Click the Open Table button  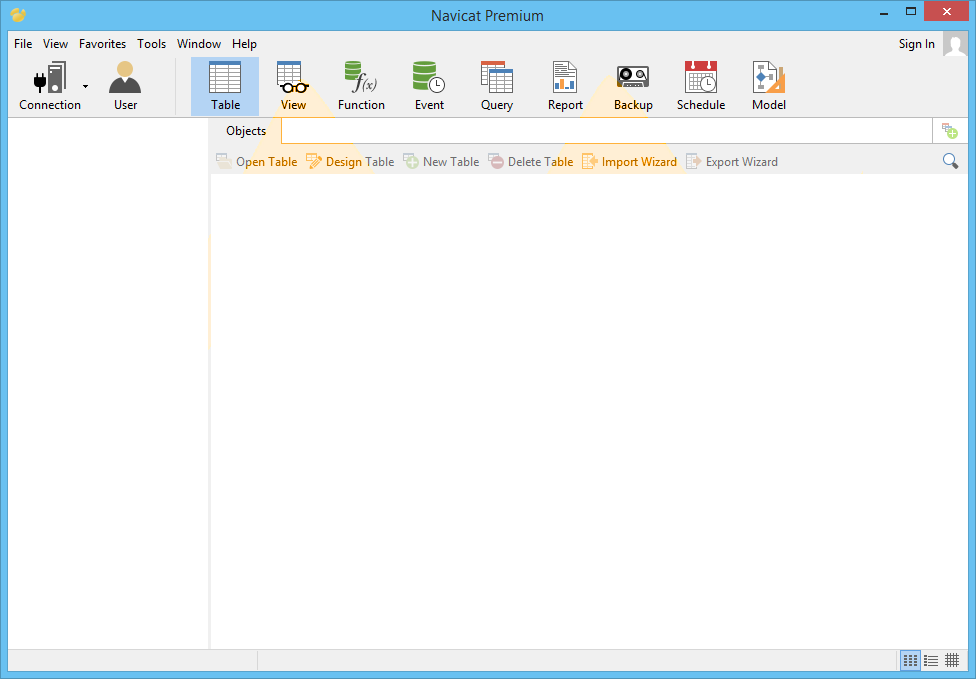tap(256, 162)
